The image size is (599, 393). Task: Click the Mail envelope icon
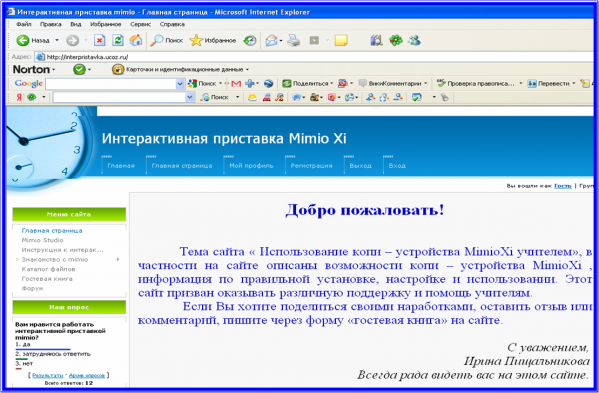point(271,40)
